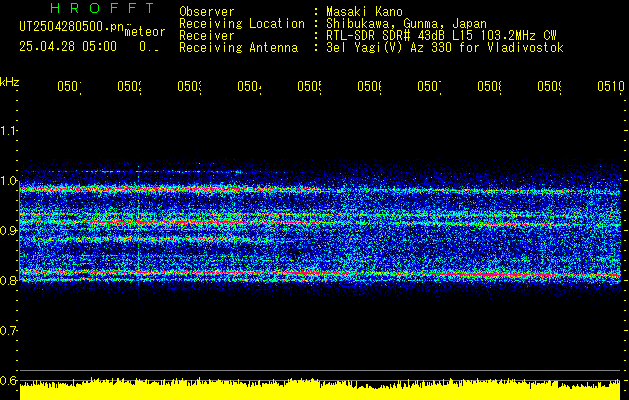
Task: Click the HROFFT title text
Action: click(102, 8)
